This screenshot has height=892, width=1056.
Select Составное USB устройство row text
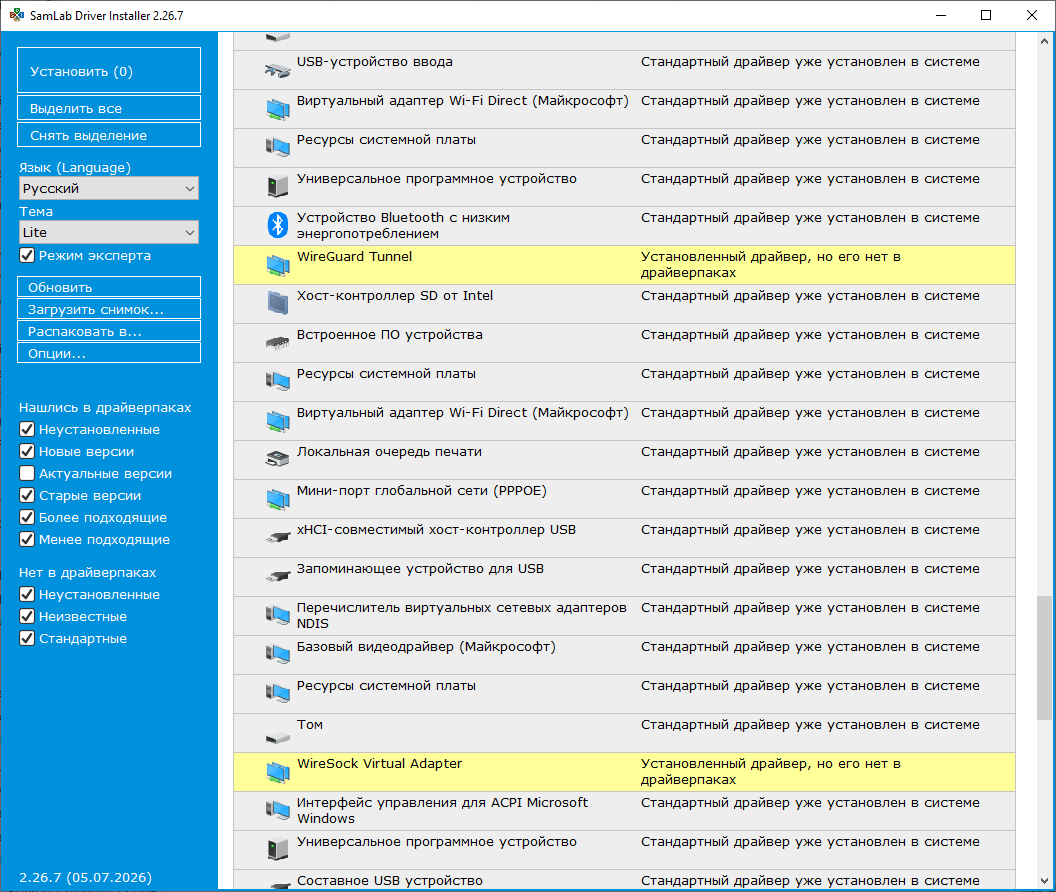390,881
